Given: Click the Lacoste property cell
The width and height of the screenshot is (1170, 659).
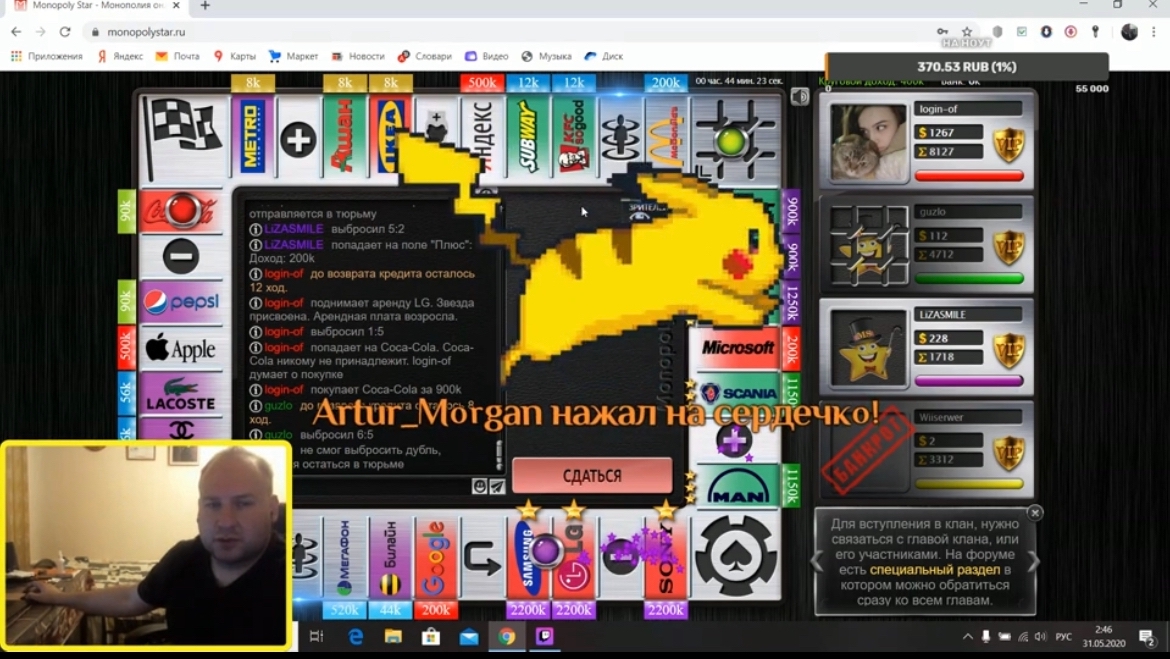Looking at the screenshot, I should [181, 394].
